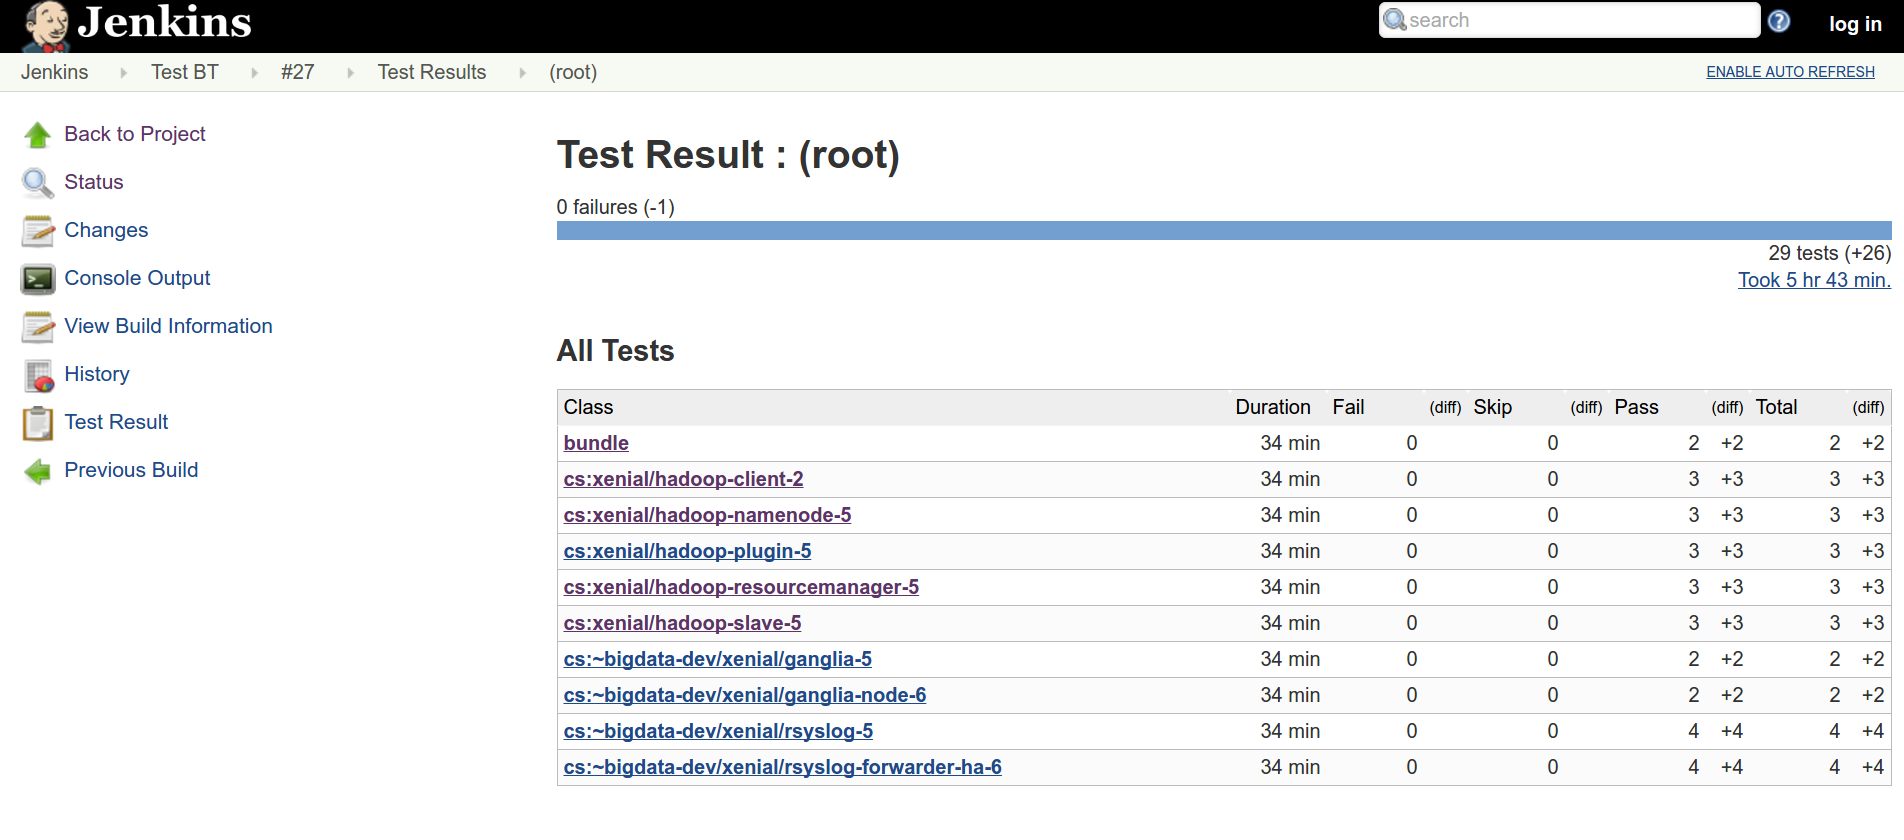Click the Jenkins butler logo icon
The image size is (1904, 840).
tap(46, 26)
